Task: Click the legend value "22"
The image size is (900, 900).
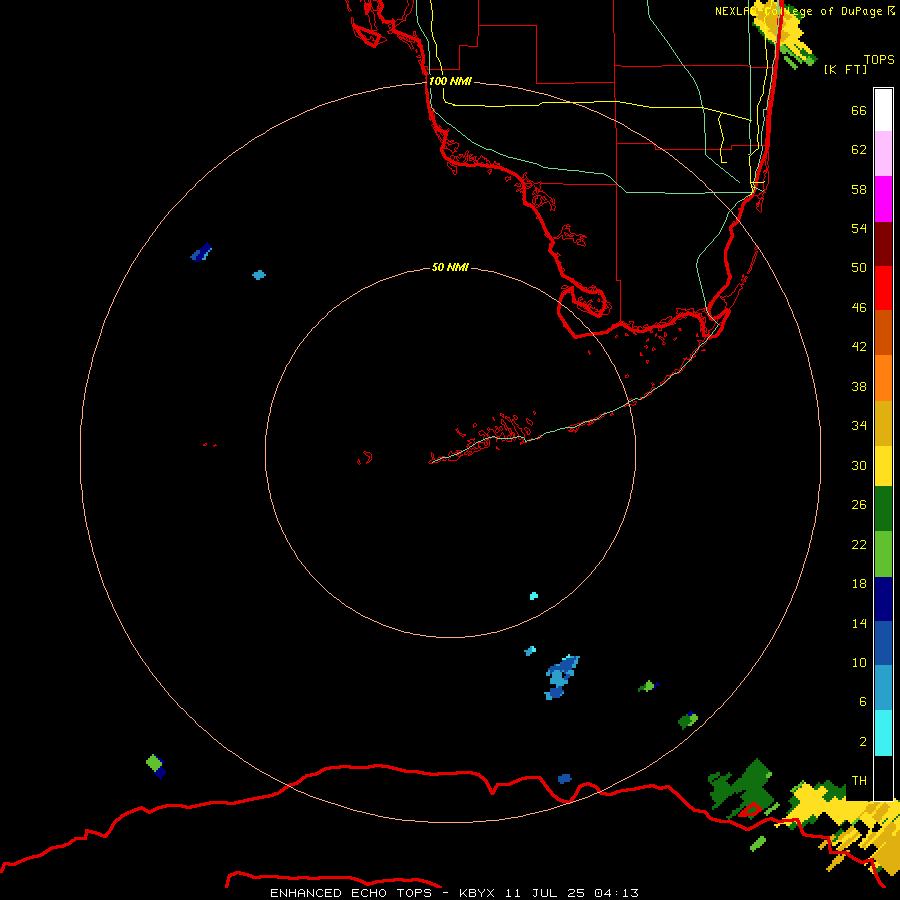Action: coord(859,544)
